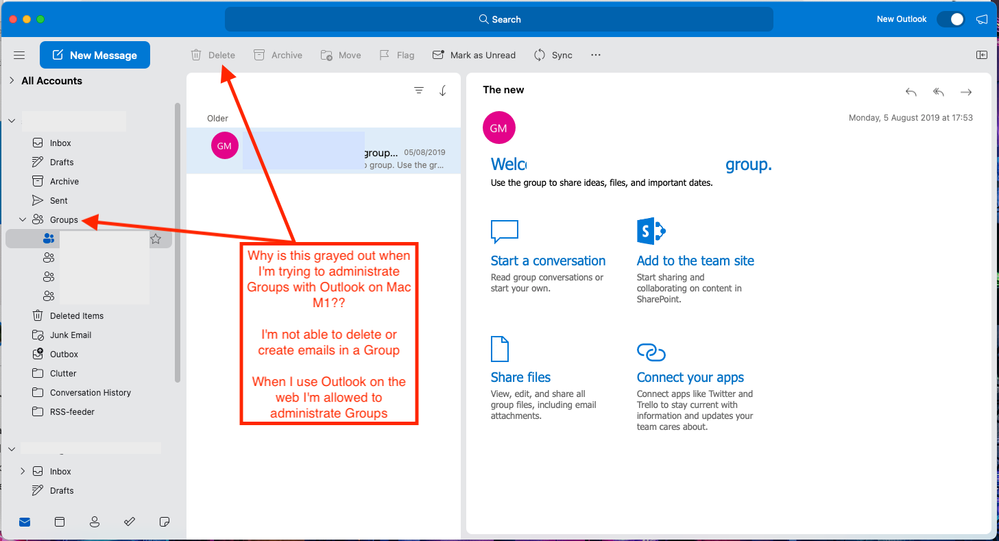Open the Connect your apps link

[690, 377]
